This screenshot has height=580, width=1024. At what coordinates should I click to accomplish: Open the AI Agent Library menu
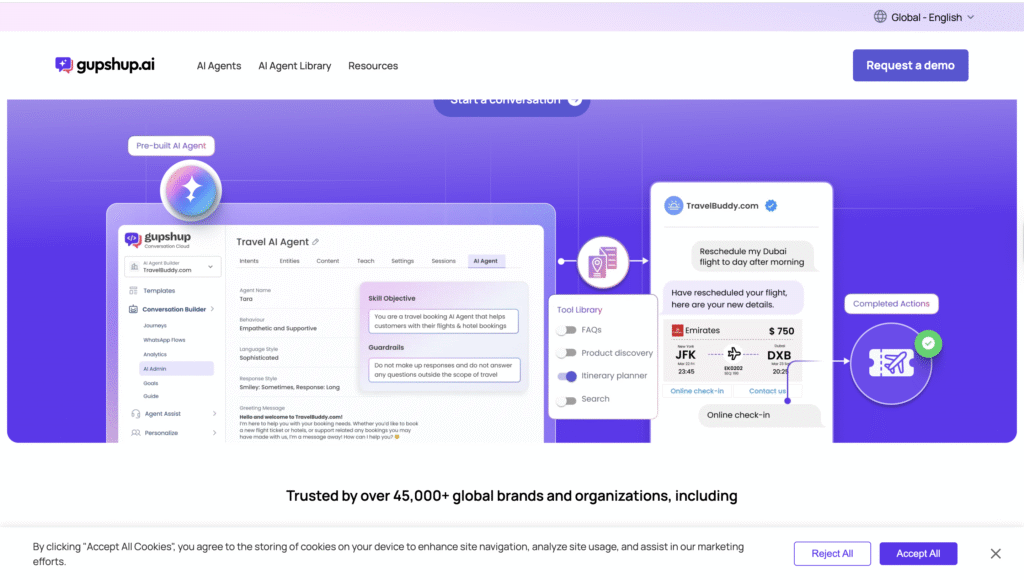[295, 65]
